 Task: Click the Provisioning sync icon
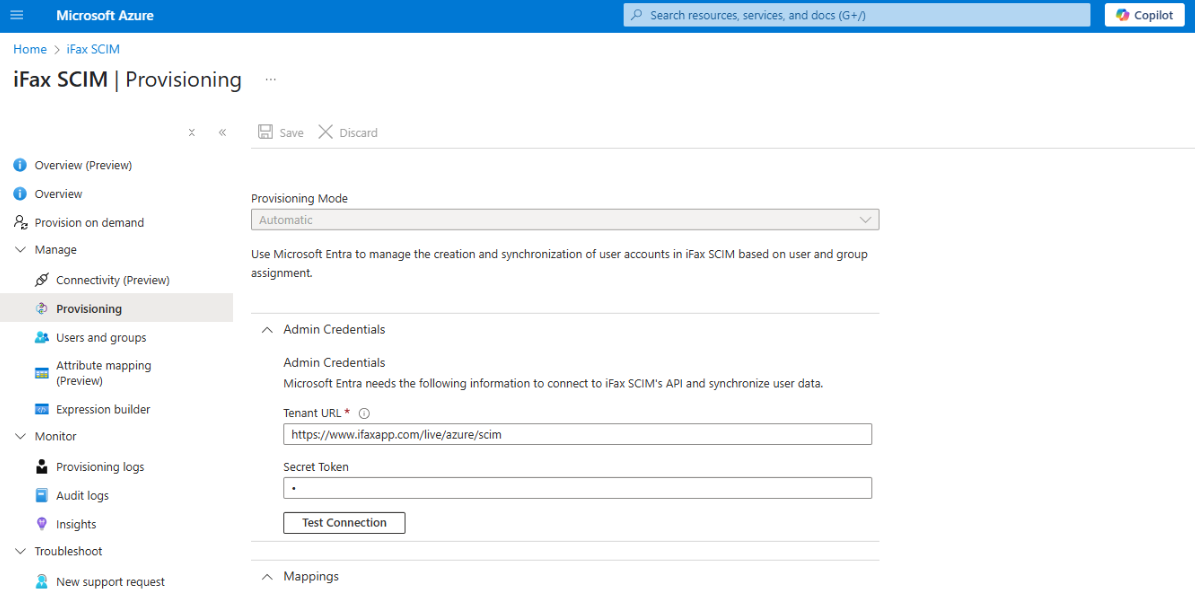pyautogui.click(x=42, y=309)
